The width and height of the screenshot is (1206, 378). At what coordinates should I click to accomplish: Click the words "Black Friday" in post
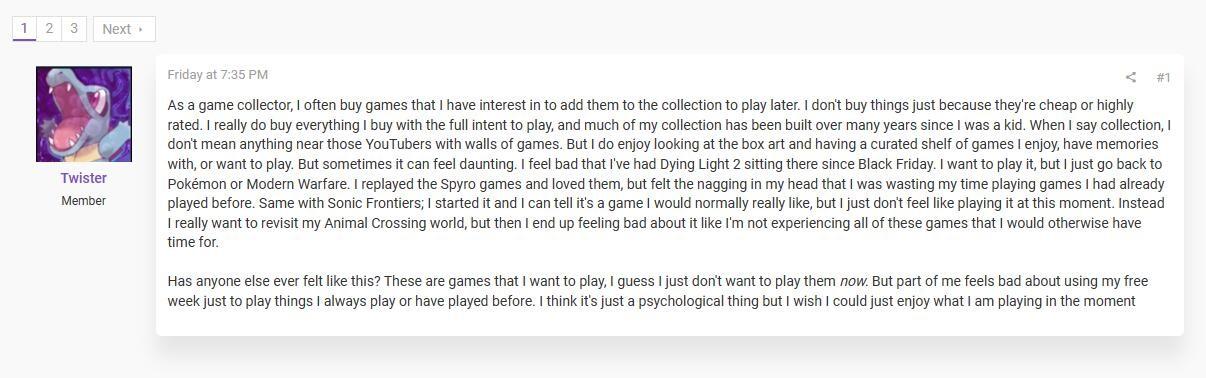pos(891,164)
